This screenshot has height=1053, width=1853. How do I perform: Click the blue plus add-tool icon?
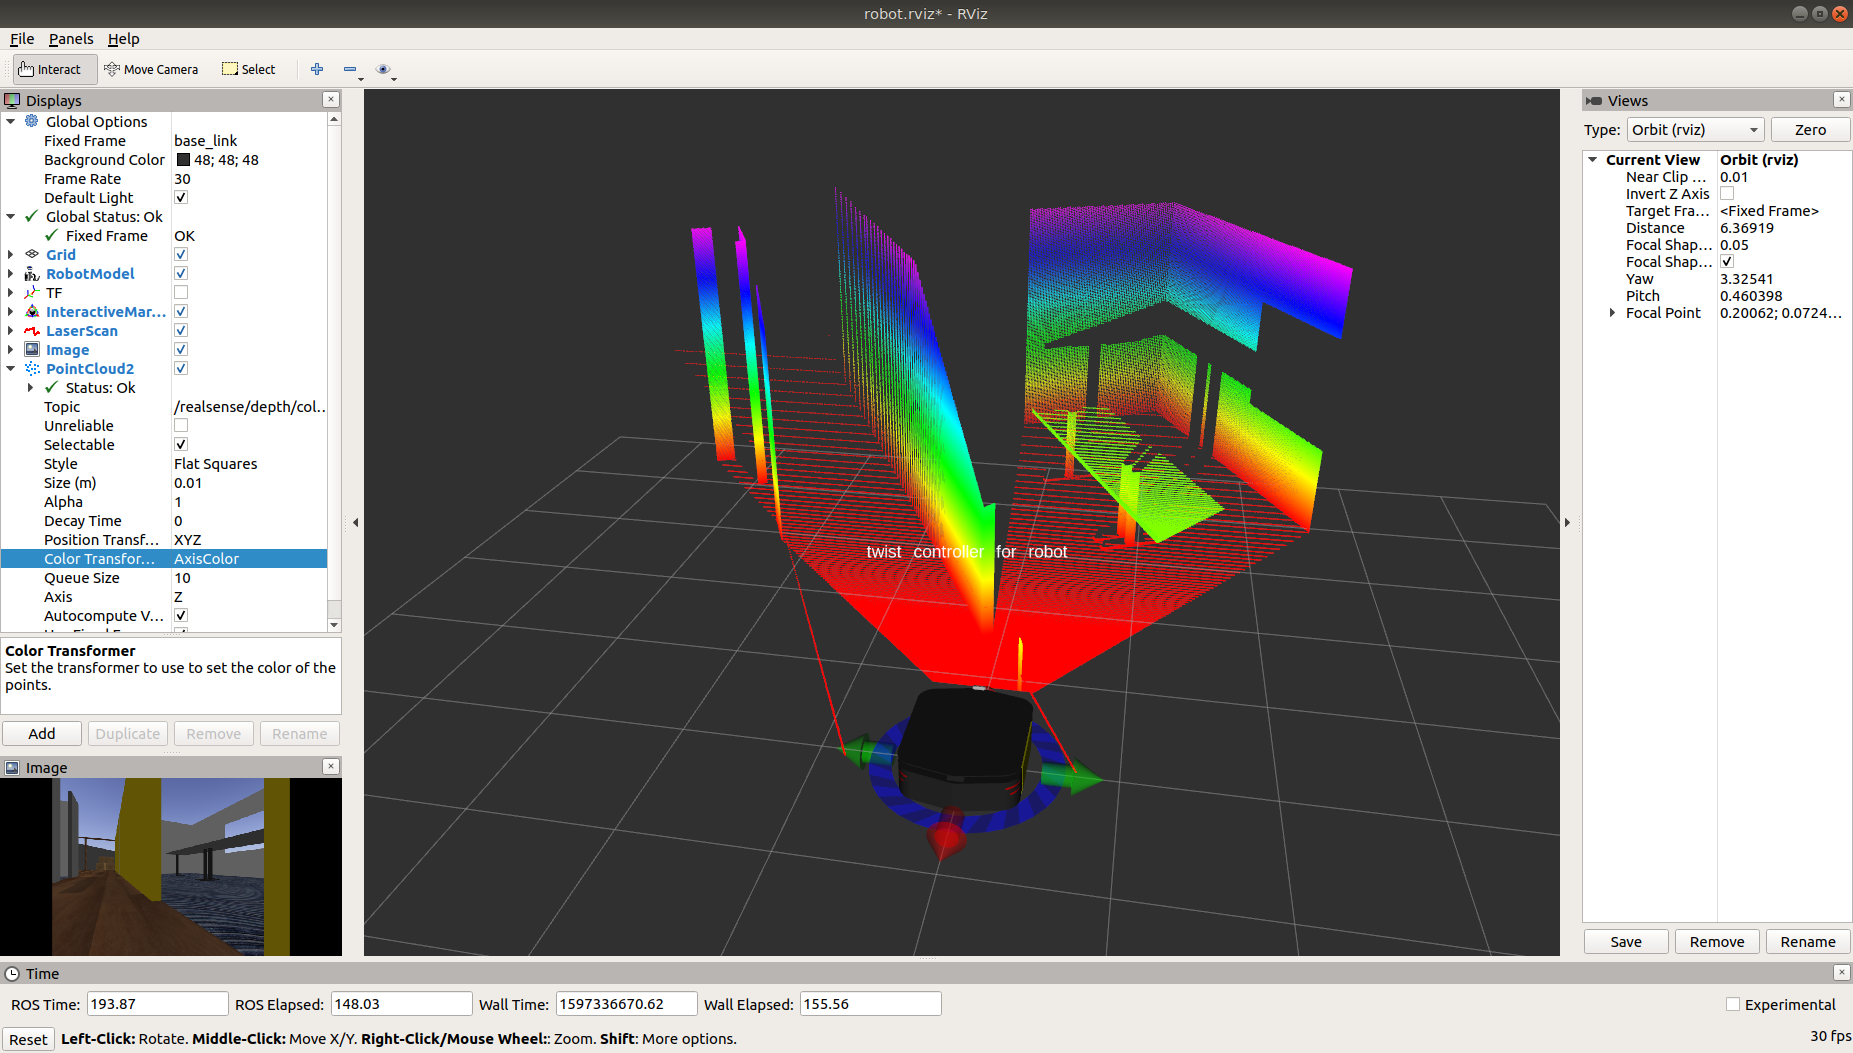point(317,69)
